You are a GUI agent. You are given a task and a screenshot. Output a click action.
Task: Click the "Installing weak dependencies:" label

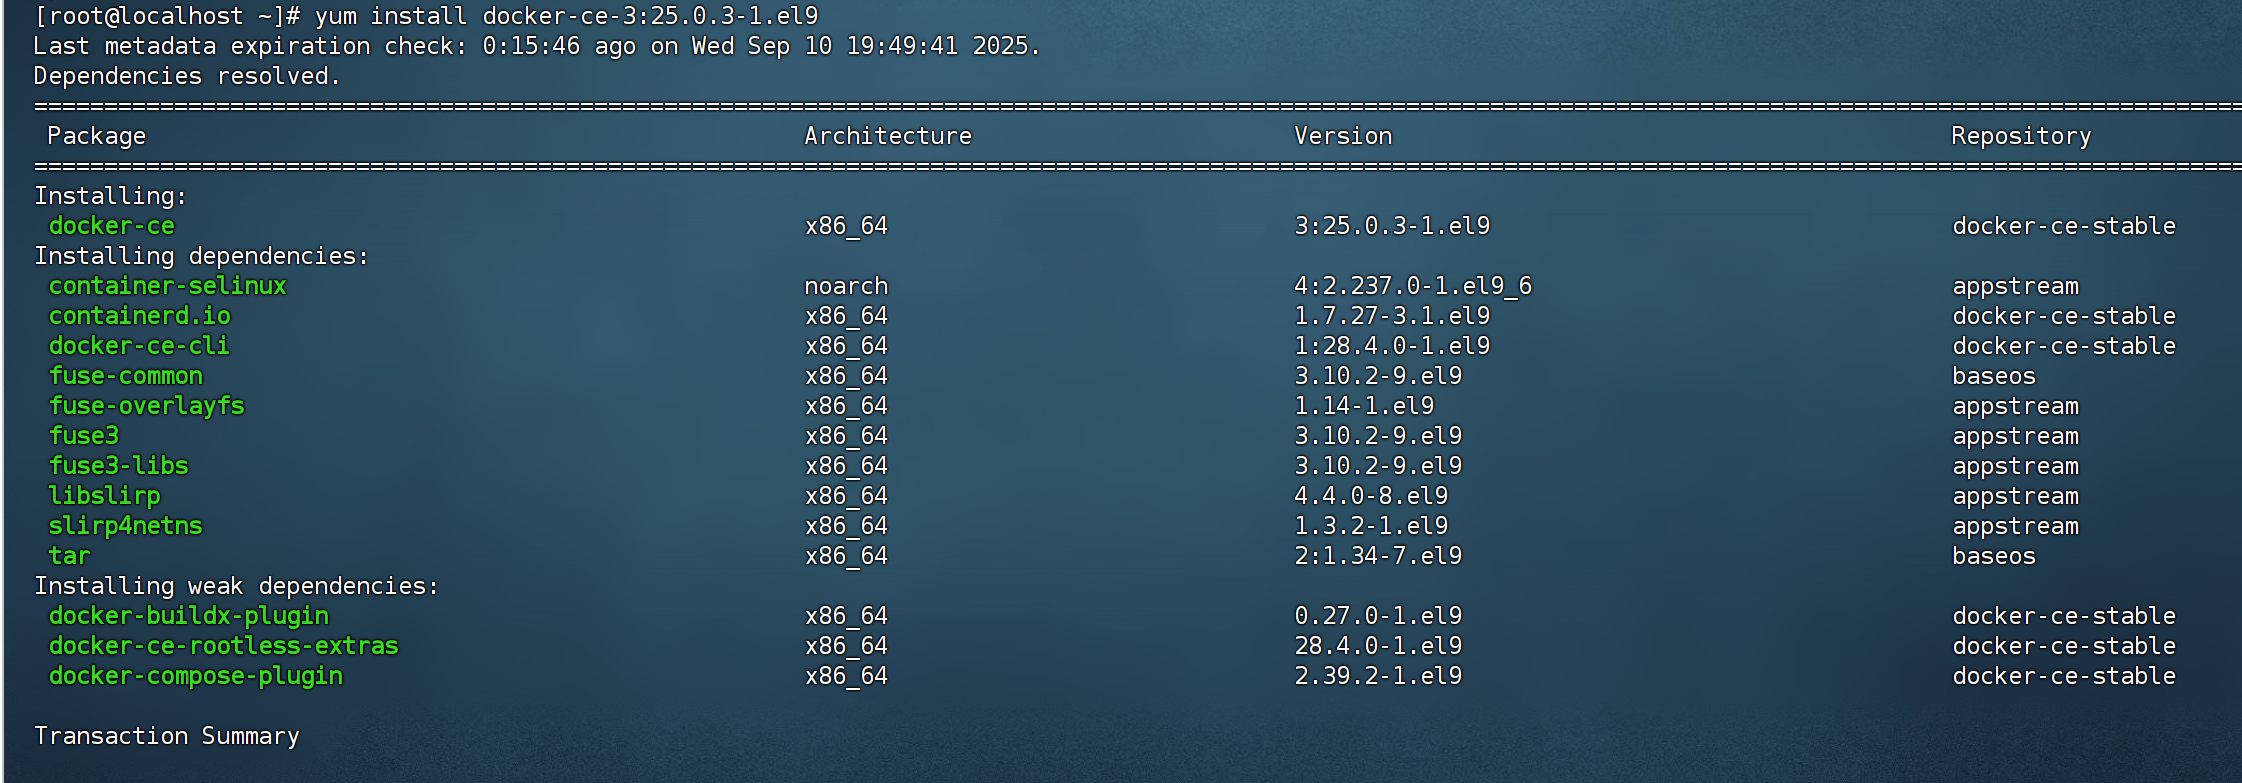click(237, 586)
